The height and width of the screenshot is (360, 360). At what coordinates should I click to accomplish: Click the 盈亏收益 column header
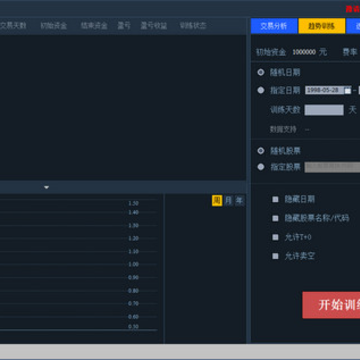click(154, 26)
